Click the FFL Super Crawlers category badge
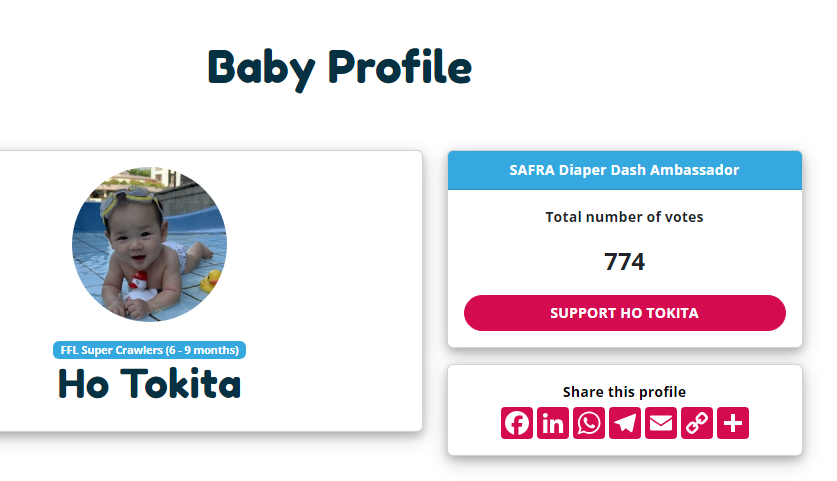The image size is (837, 481). pyautogui.click(x=149, y=350)
